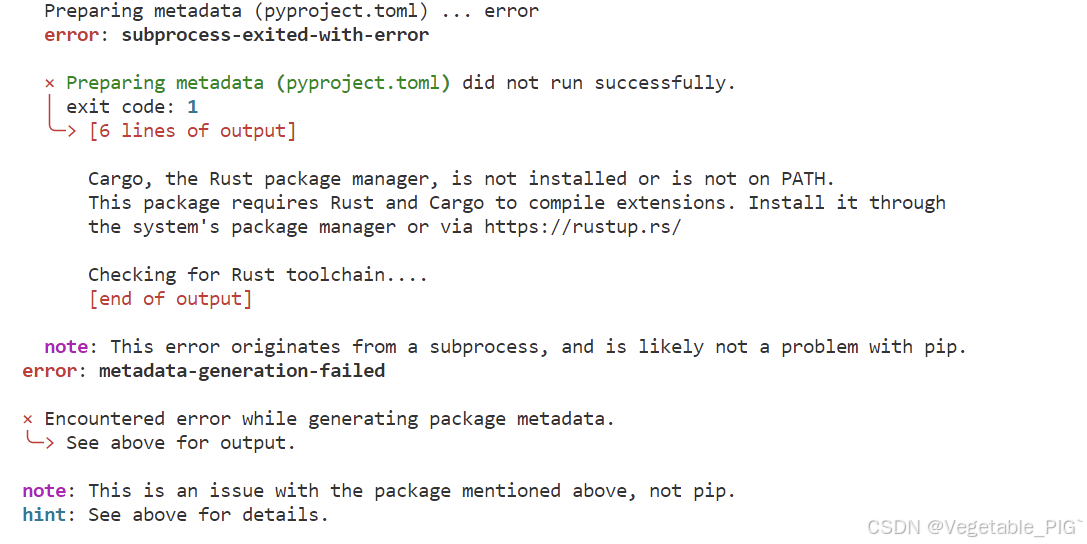Click the red error label at top
This screenshot has width=1087, height=544.
click(x=71, y=35)
